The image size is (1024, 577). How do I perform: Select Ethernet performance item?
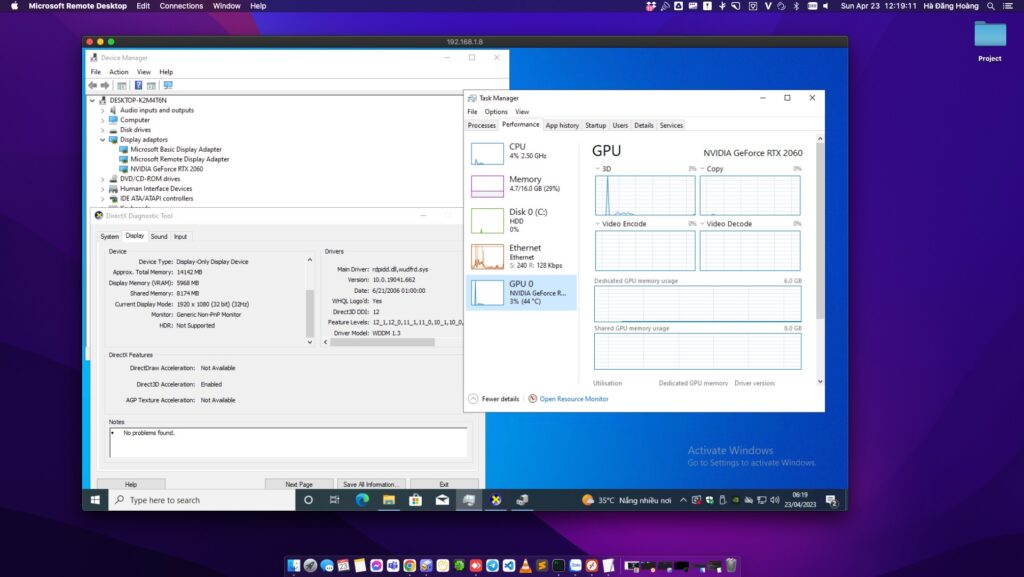click(x=521, y=257)
